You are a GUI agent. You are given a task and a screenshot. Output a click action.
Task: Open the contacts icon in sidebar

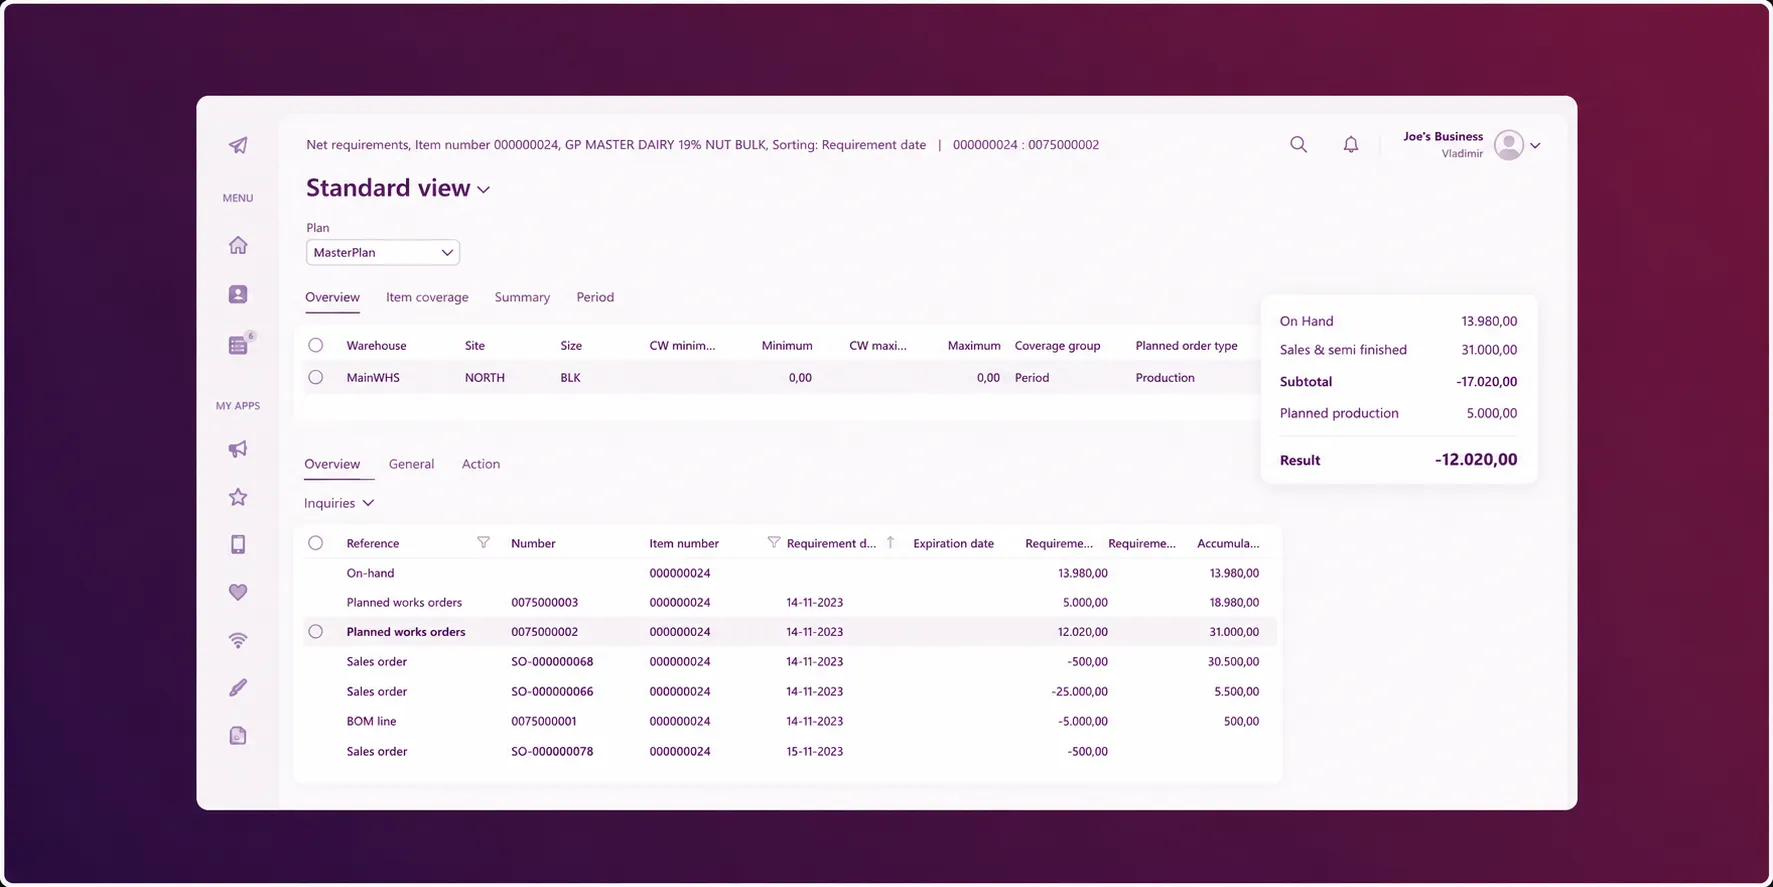click(238, 294)
